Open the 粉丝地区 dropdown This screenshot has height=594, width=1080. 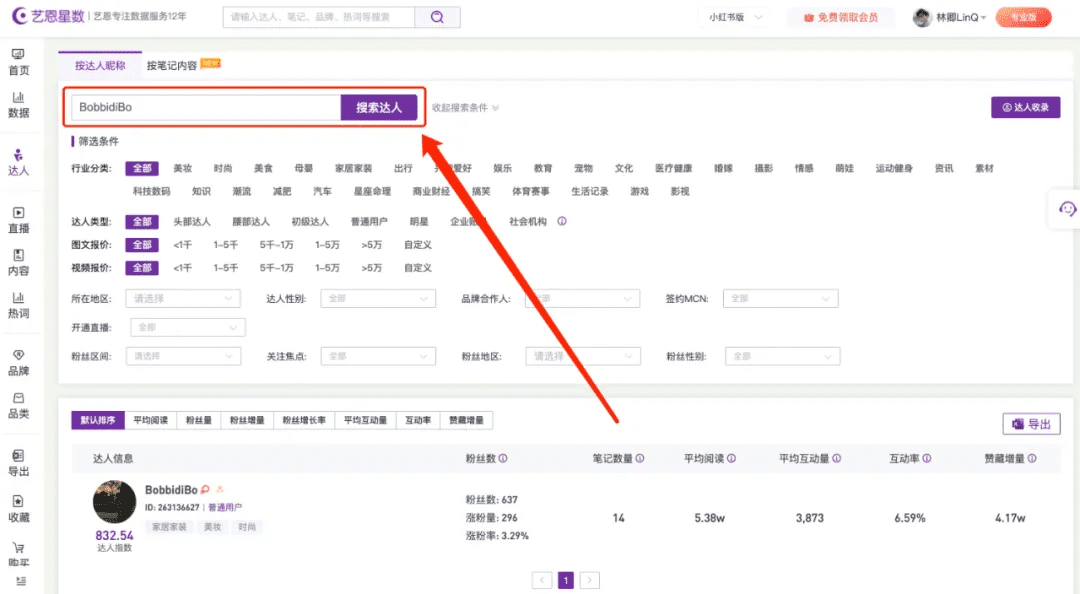583,356
